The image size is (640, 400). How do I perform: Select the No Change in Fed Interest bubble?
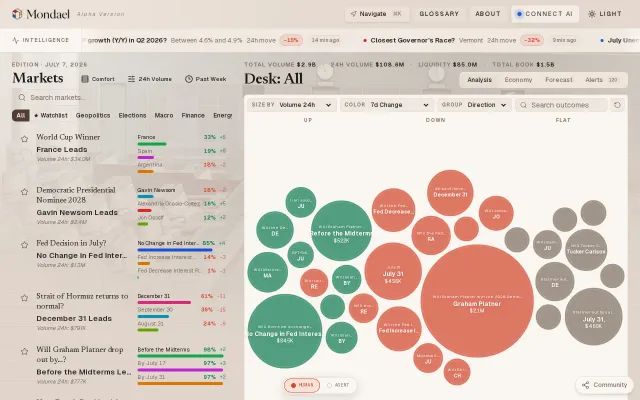[x=284, y=331]
